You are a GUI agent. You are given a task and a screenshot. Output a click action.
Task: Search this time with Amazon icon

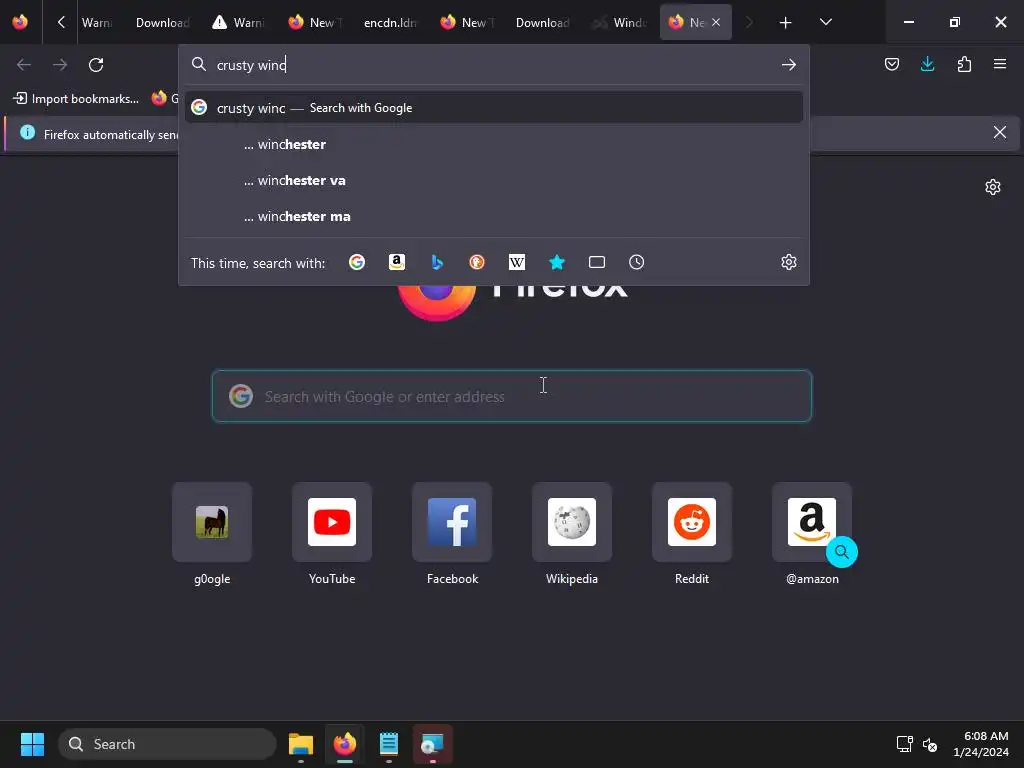point(396,263)
